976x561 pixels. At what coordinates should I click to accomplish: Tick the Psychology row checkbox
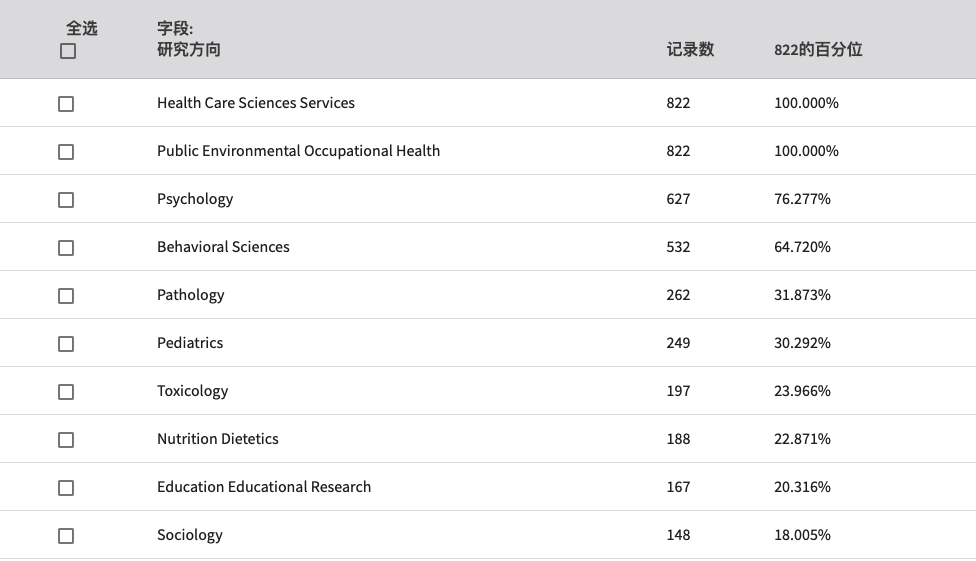coord(66,200)
